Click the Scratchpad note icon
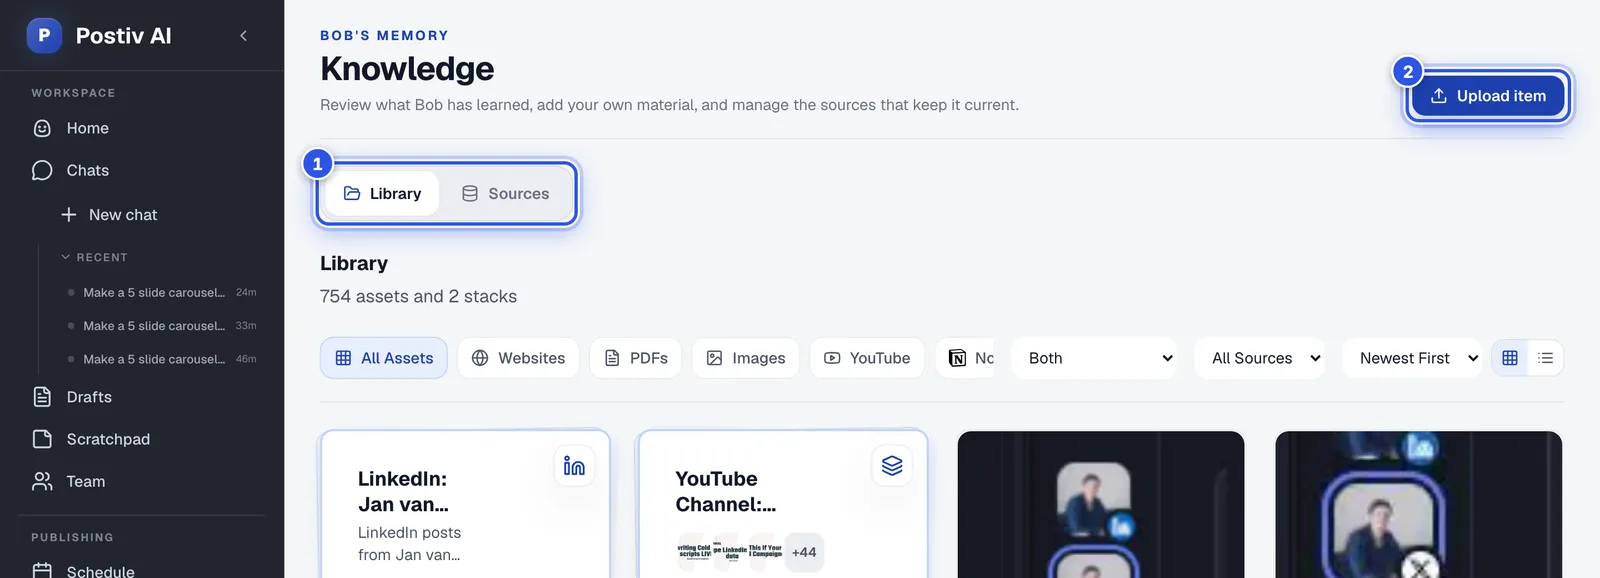The width and height of the screenshot is (1600, 578). pyautogui.click(x=42, y=439)
